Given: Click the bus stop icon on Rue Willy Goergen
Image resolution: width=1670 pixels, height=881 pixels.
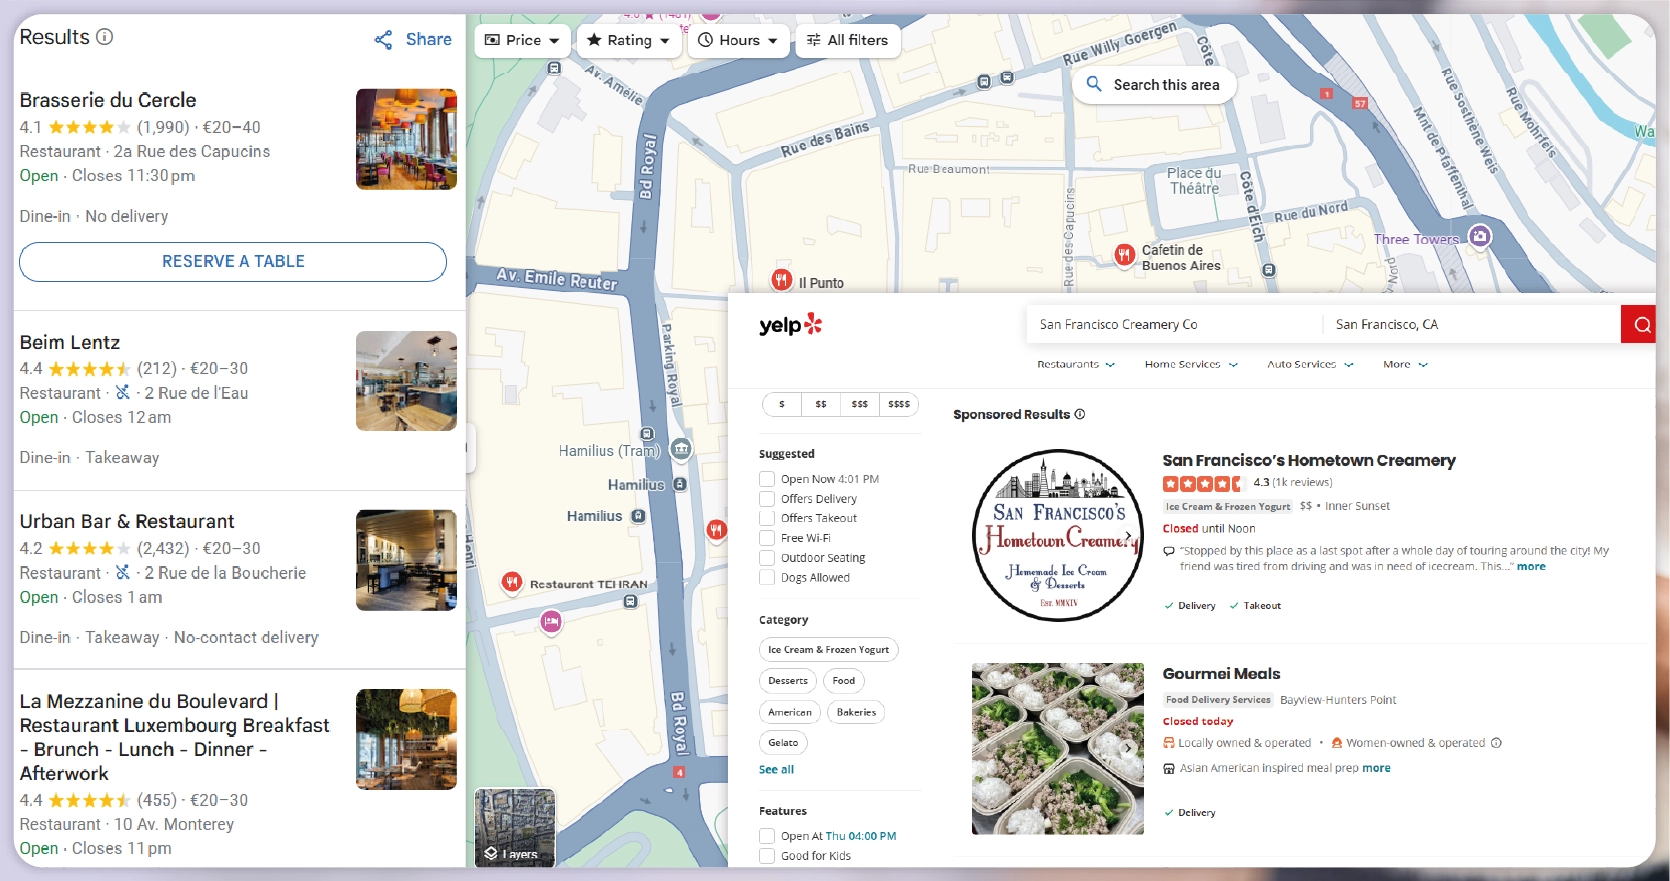Looking at the screenshot, I should coord(984,81).
